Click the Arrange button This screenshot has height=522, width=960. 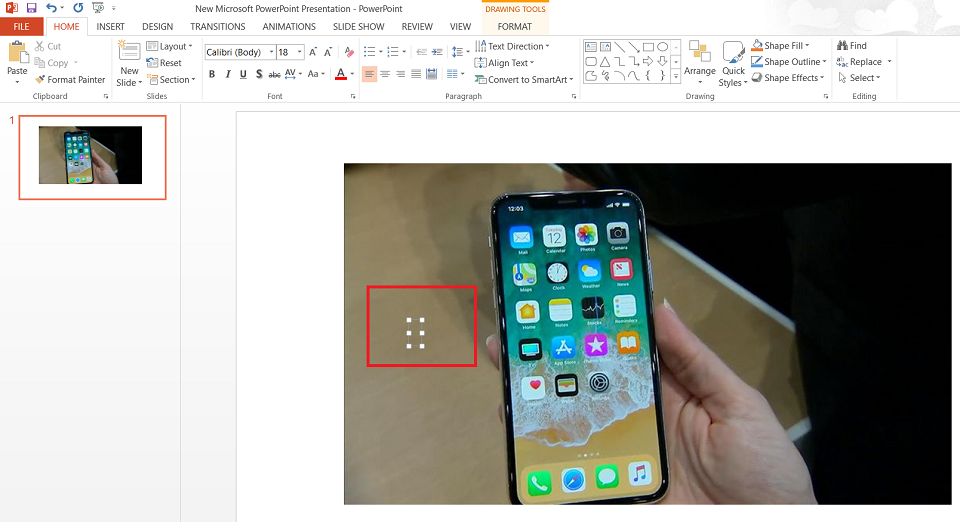(x=700, y=62)
